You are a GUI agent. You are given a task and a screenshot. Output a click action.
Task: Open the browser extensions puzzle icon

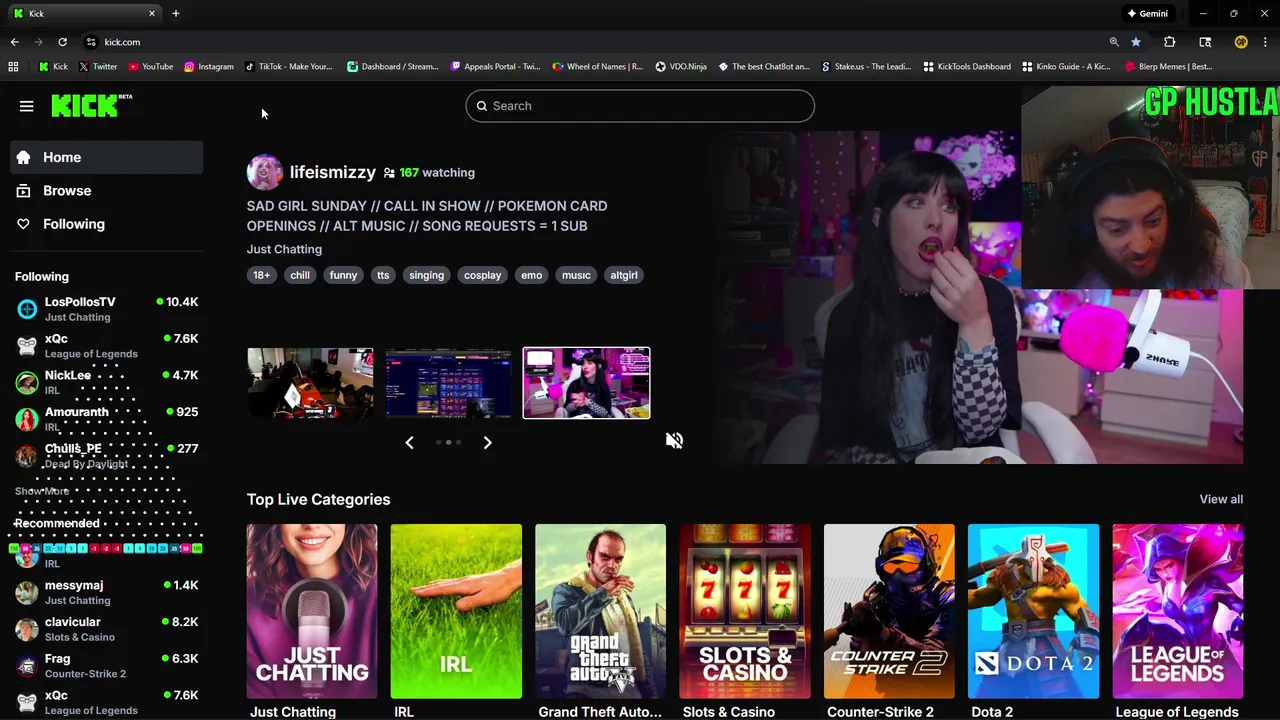(1169, 42)
